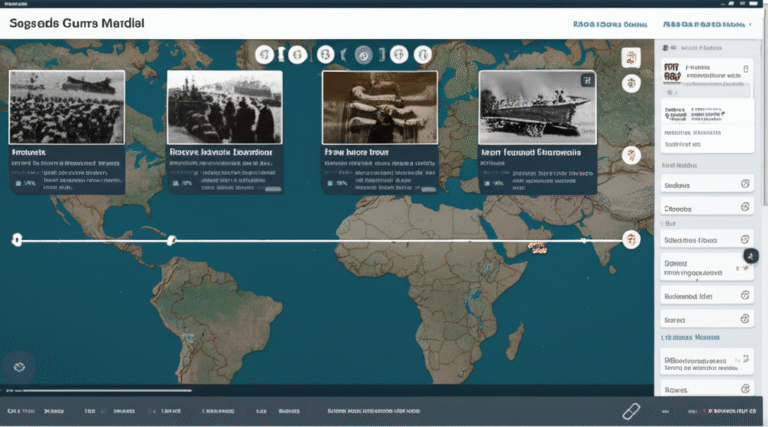Image resolution: width=768 pixels, height=427 pixels.
Task: Open the first crowd photo event card
Action: pos(67,132)
